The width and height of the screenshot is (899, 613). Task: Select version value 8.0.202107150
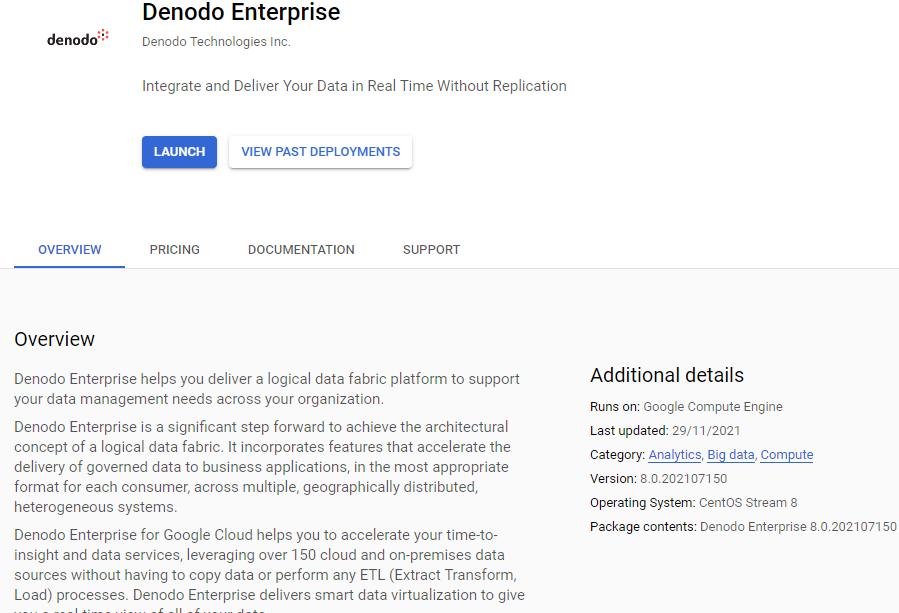[x=683, y=479]
